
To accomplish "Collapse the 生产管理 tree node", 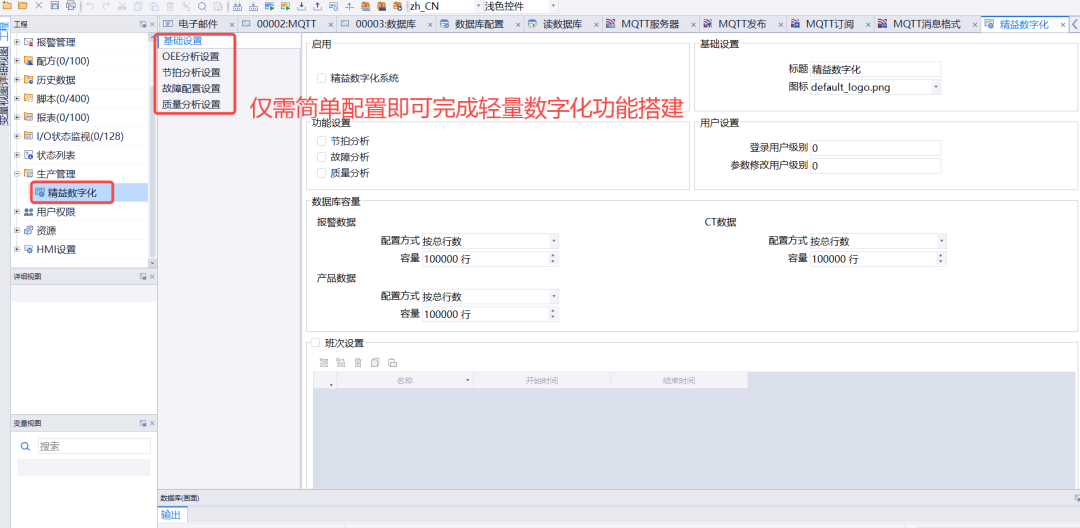I will [17, 173].
